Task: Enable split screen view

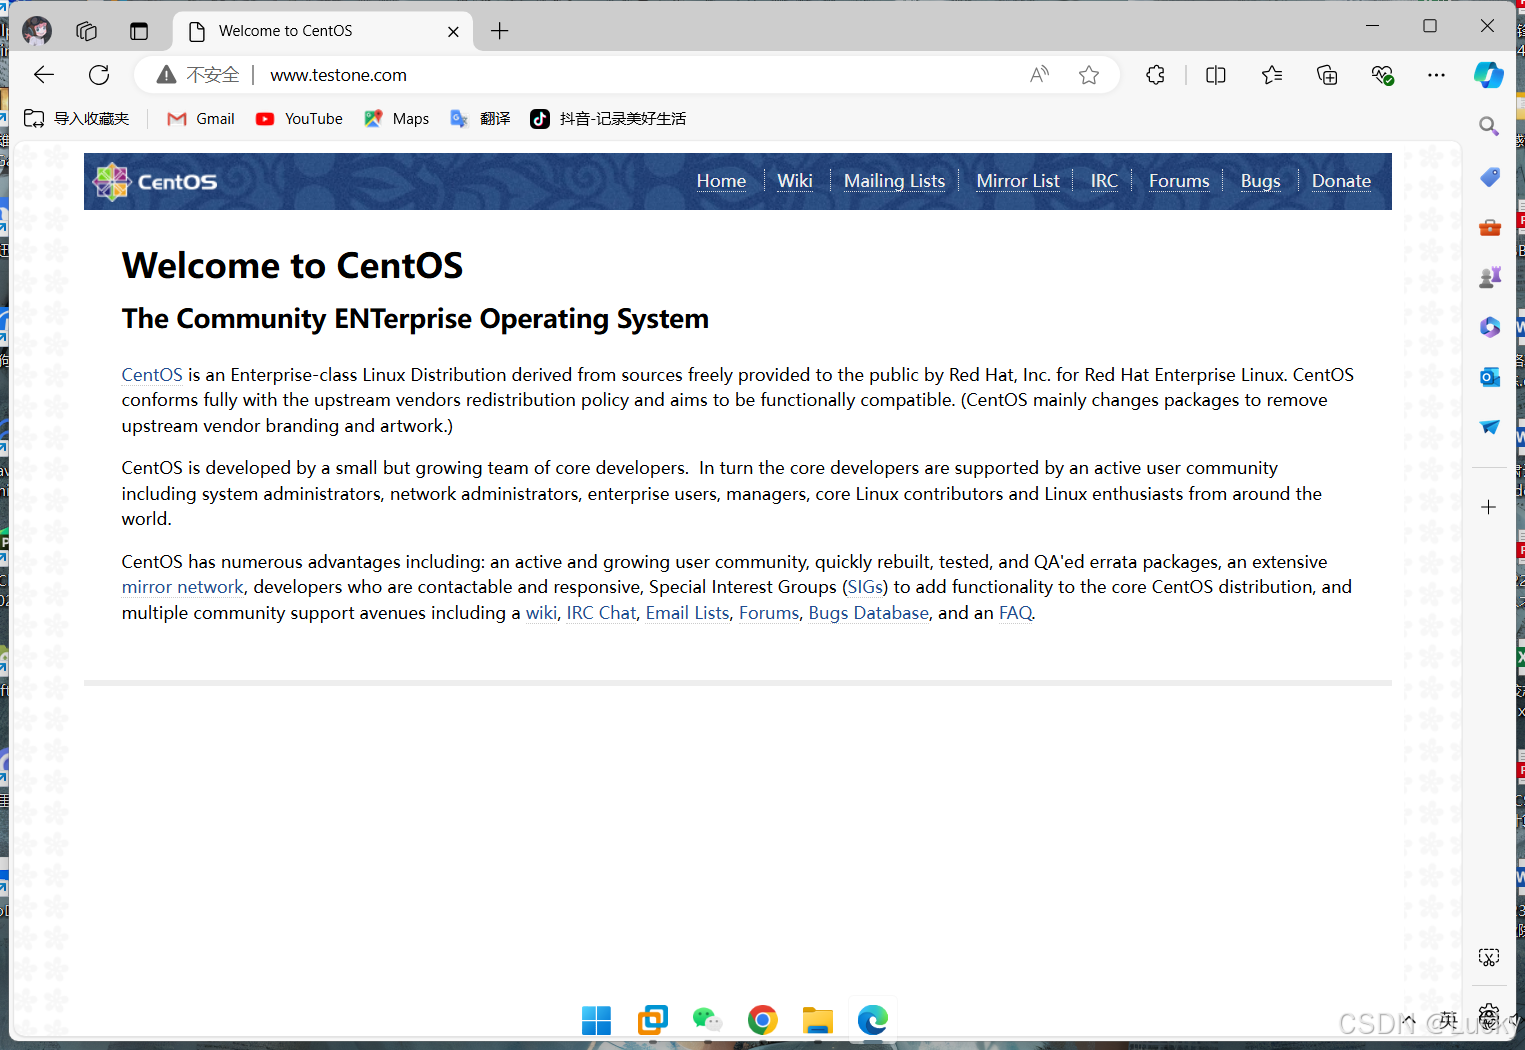Action: pyautogui.click(x=1216, y=75)
